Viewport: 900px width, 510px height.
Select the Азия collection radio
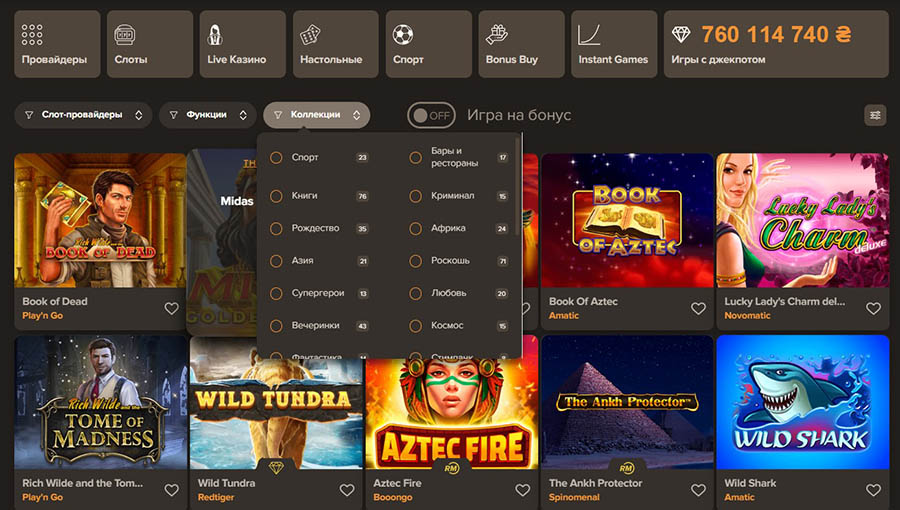coord(276,261)
